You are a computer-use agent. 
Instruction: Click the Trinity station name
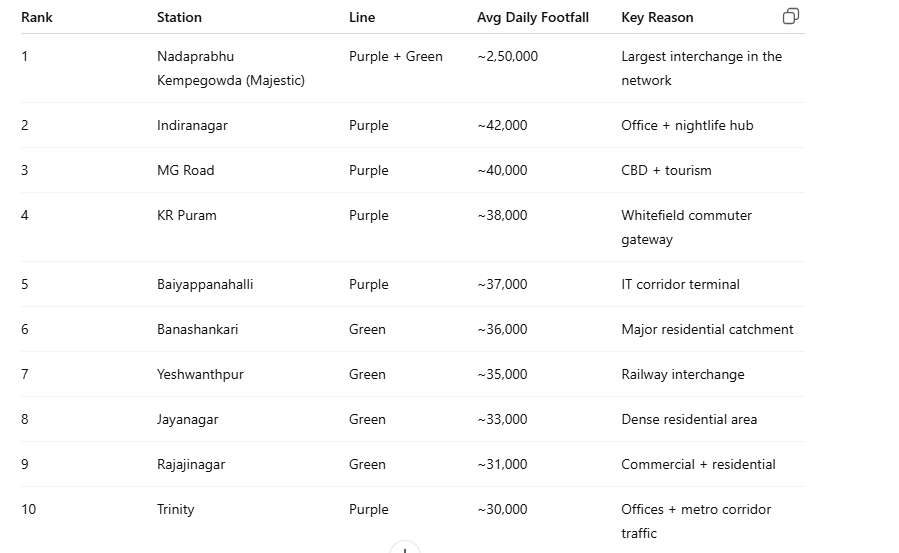tap(175, 509)
